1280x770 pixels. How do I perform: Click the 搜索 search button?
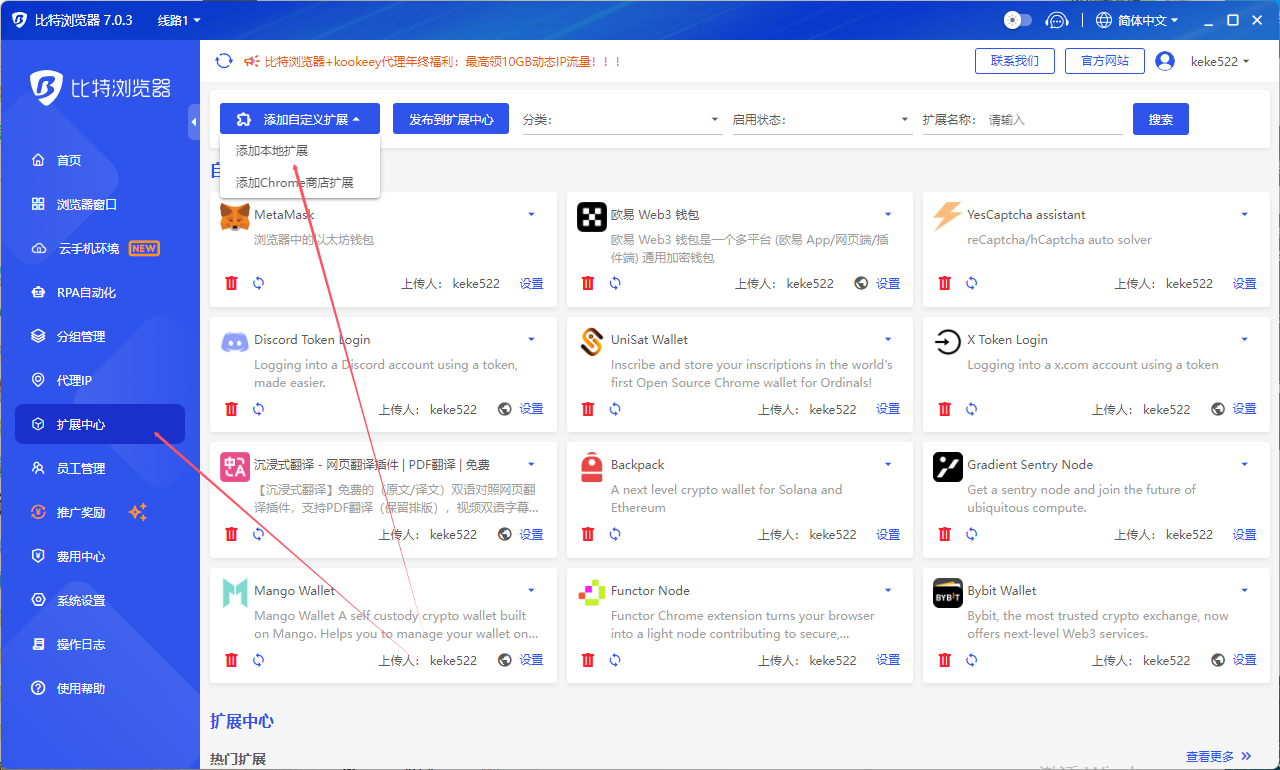pyautogui.click(x=1160, y=119)
